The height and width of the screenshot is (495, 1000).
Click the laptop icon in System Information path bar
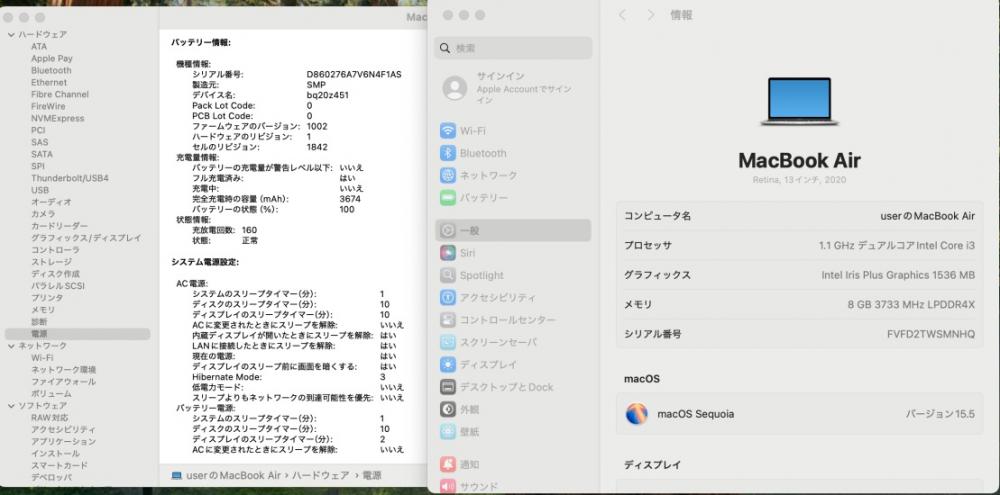click(177, 476)
